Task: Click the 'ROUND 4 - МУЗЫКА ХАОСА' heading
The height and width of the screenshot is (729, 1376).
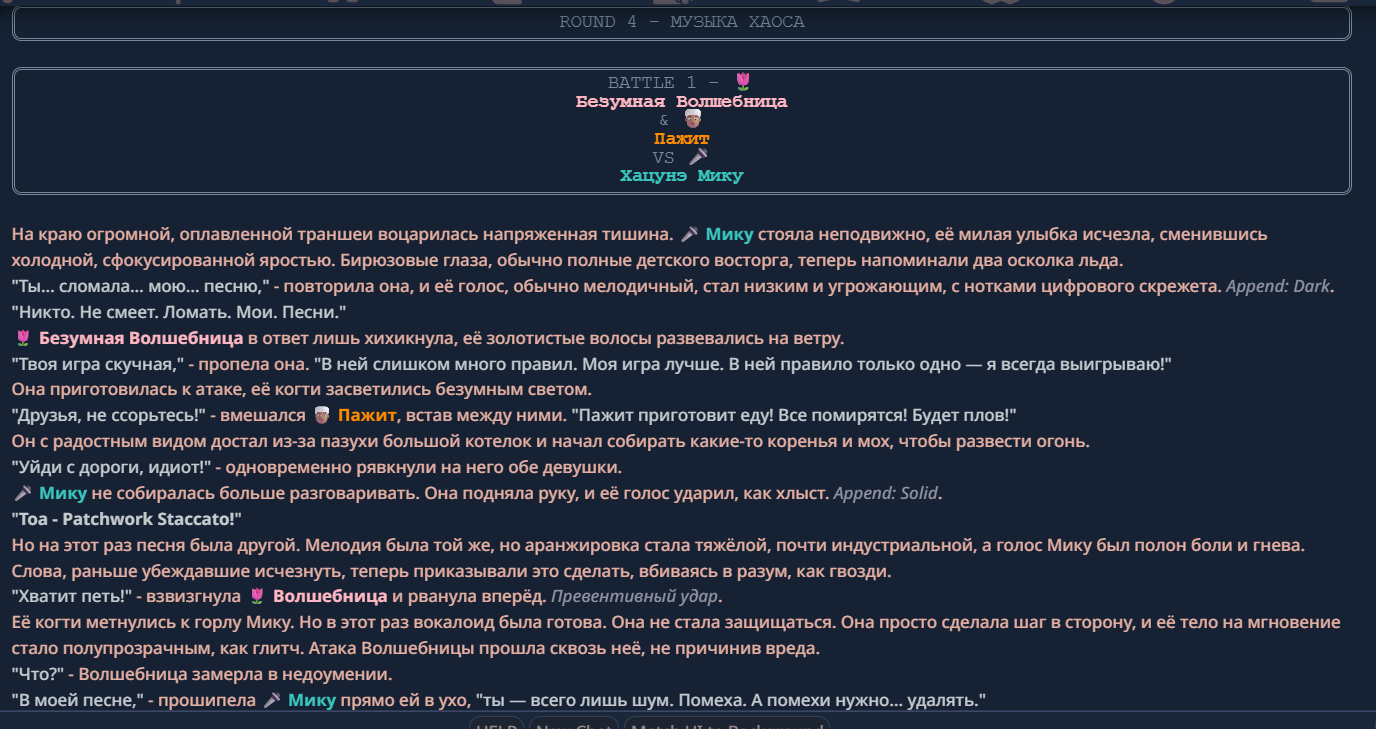Action: pos(681,22)
